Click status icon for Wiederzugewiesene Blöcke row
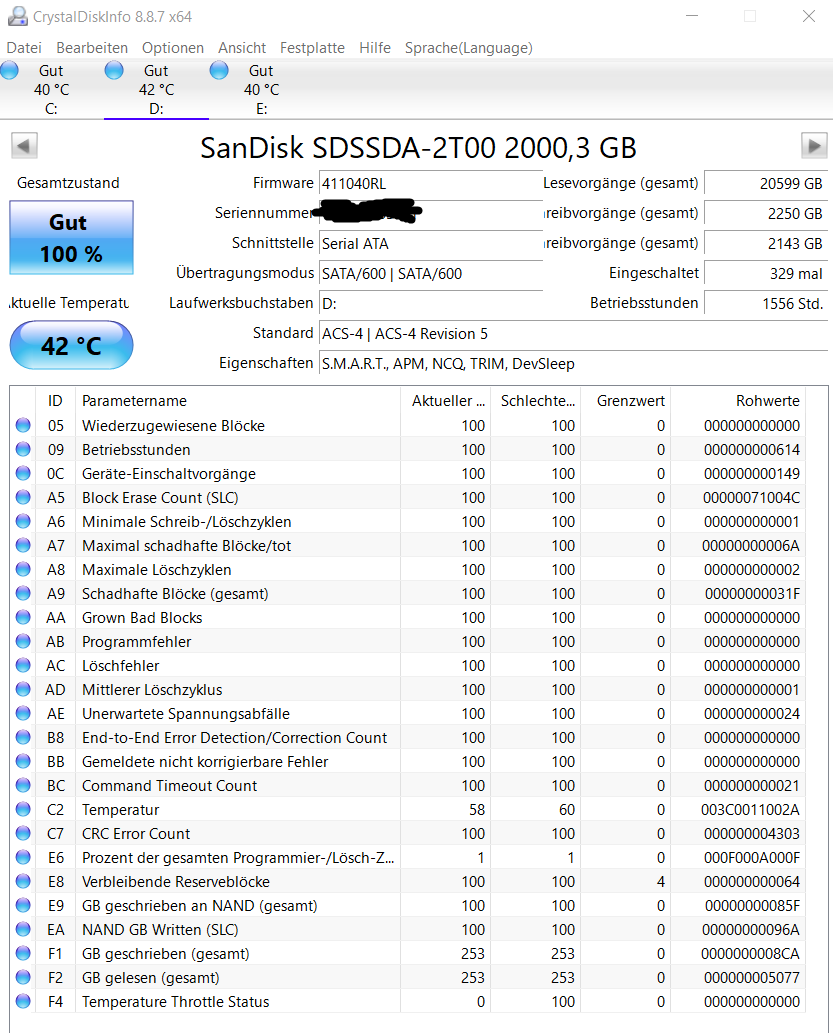The width and height of the screenshot is (833, 1033). 23,425
